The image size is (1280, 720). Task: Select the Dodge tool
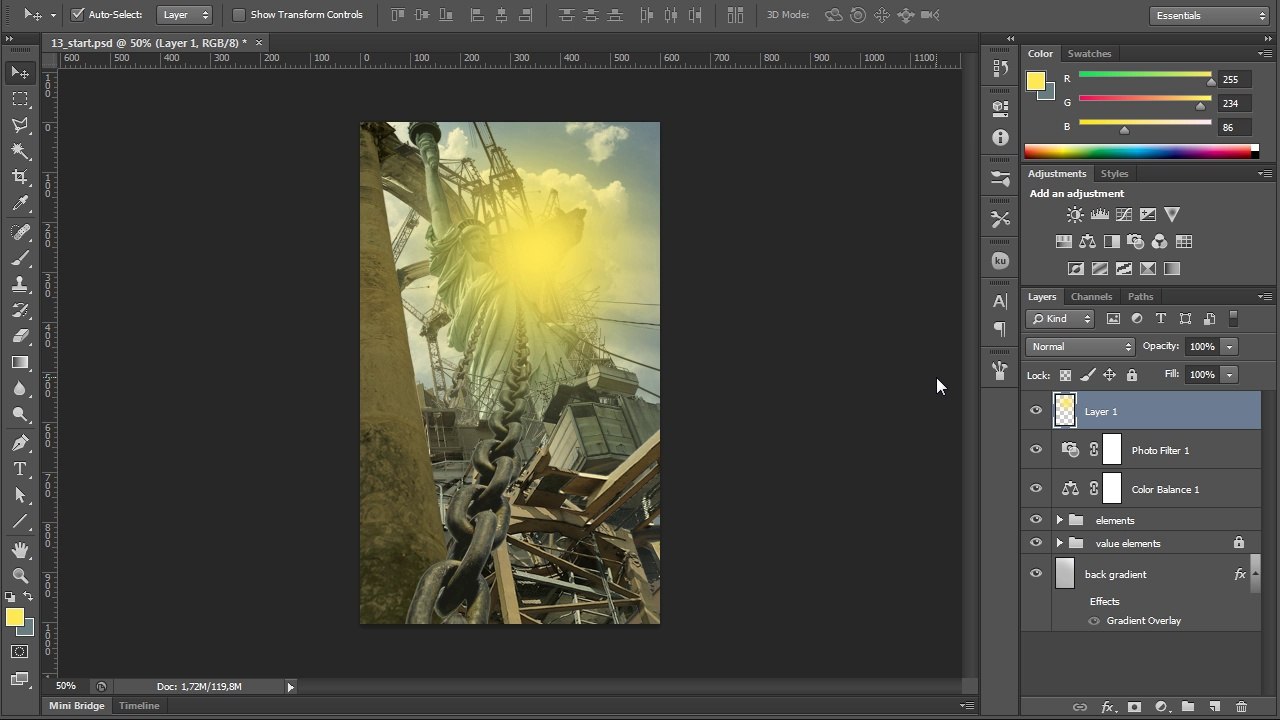[x=20, y=414]
